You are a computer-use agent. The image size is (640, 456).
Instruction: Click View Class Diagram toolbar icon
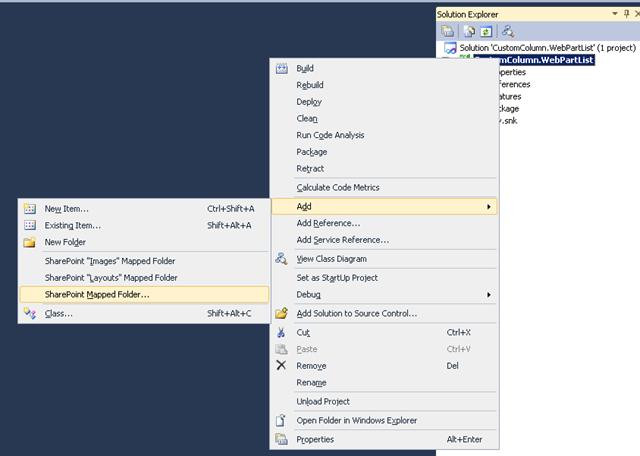pyautogui.click(x=508, y=31)
